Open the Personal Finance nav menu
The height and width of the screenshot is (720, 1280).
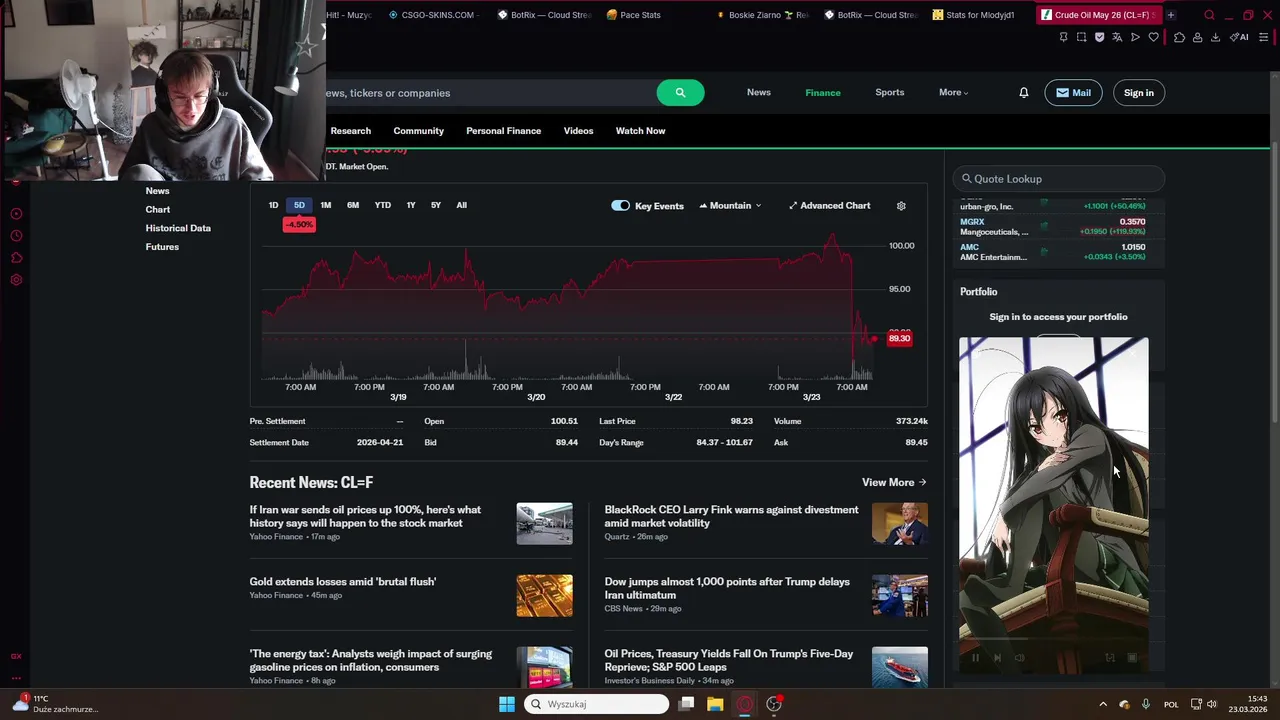coord(503,131)
